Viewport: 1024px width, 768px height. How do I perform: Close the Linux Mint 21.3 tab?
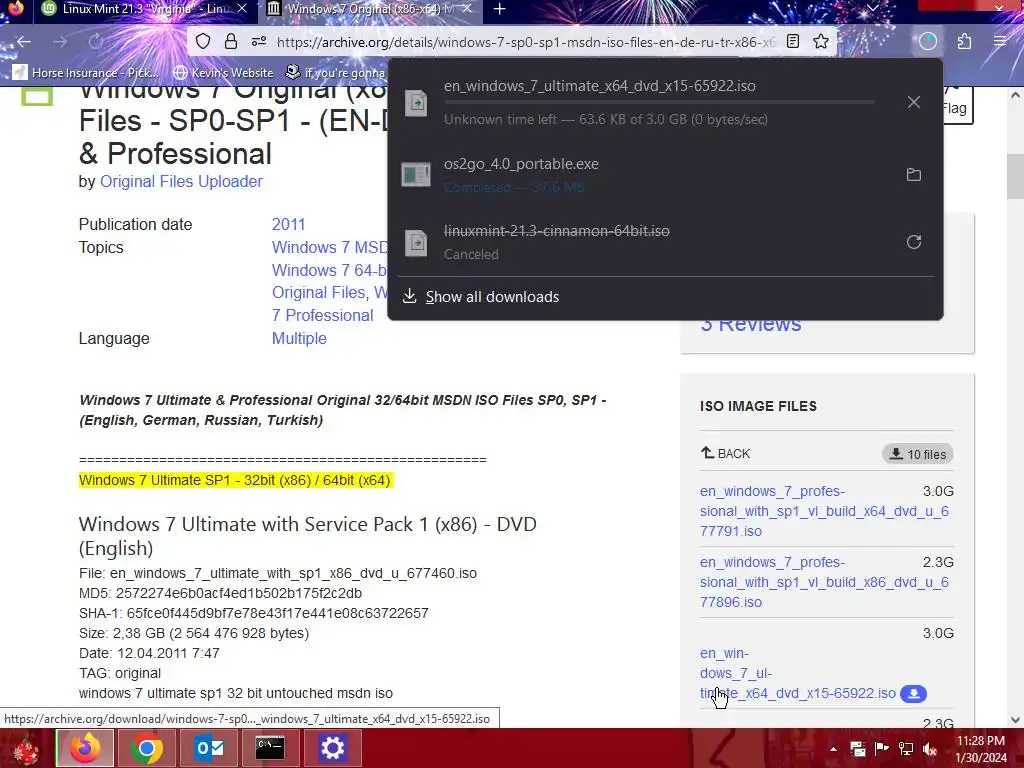pos(242,9)
